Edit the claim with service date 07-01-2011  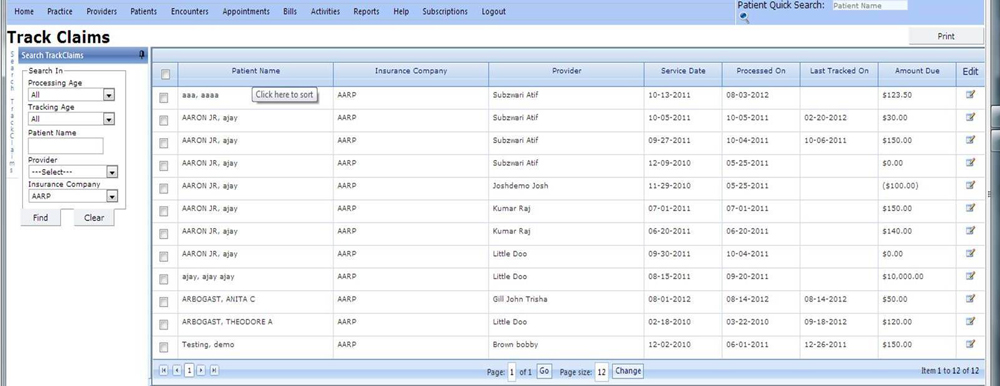(971, 207)
